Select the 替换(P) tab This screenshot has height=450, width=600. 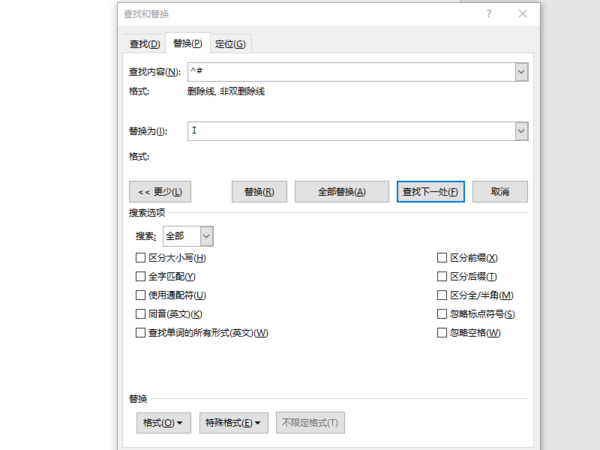(x=188, y=43)
